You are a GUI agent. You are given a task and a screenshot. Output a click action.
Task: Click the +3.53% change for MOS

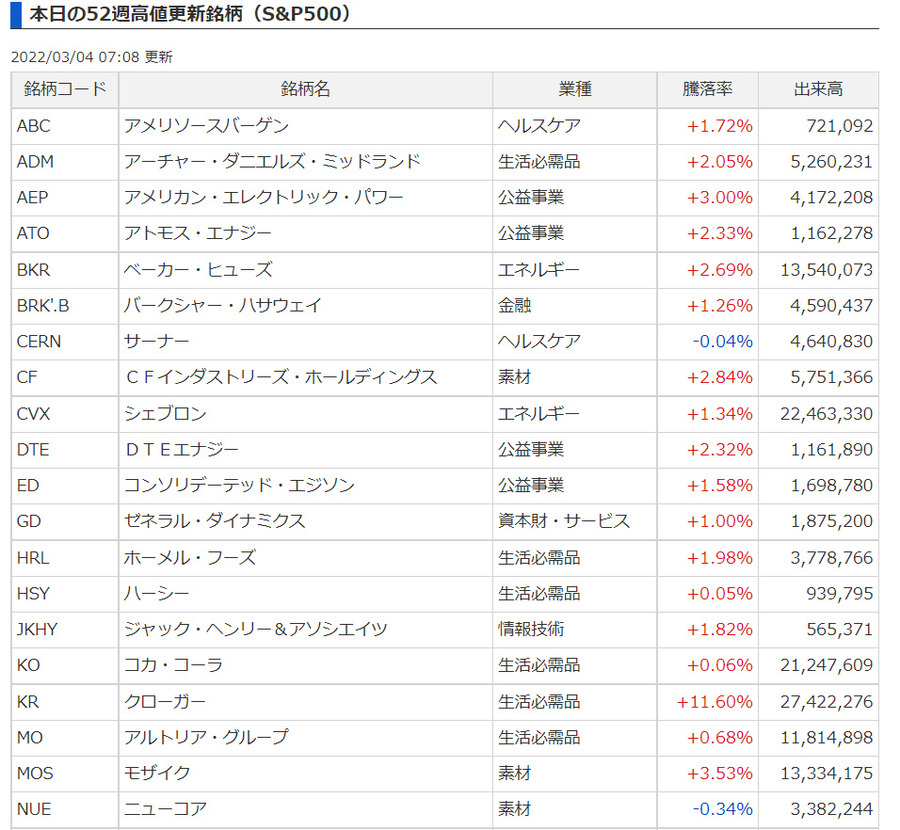[x=720, y=774]
